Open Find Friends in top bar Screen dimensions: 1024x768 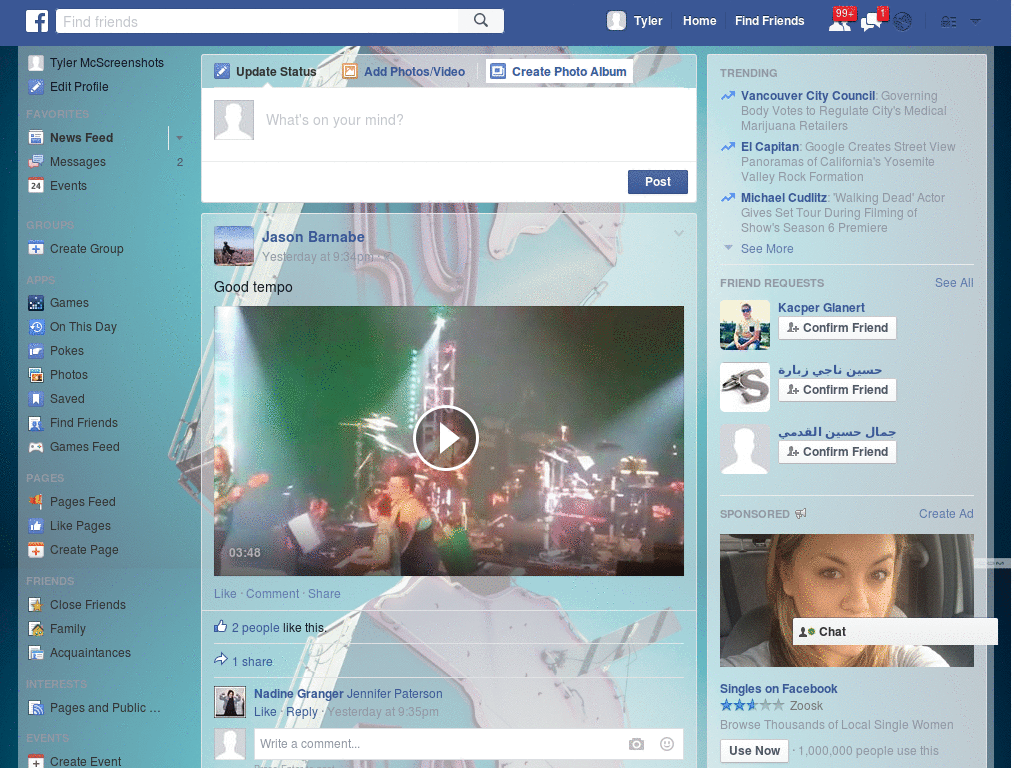pos(769,21)
